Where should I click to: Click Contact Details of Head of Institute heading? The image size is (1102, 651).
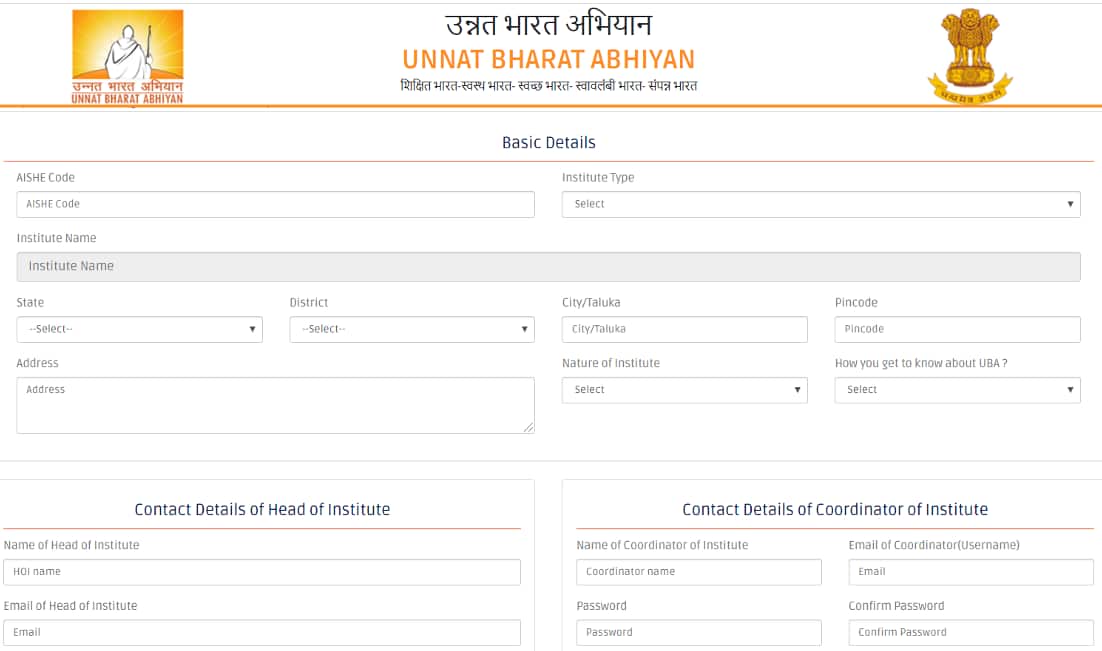tap(262, 510)
